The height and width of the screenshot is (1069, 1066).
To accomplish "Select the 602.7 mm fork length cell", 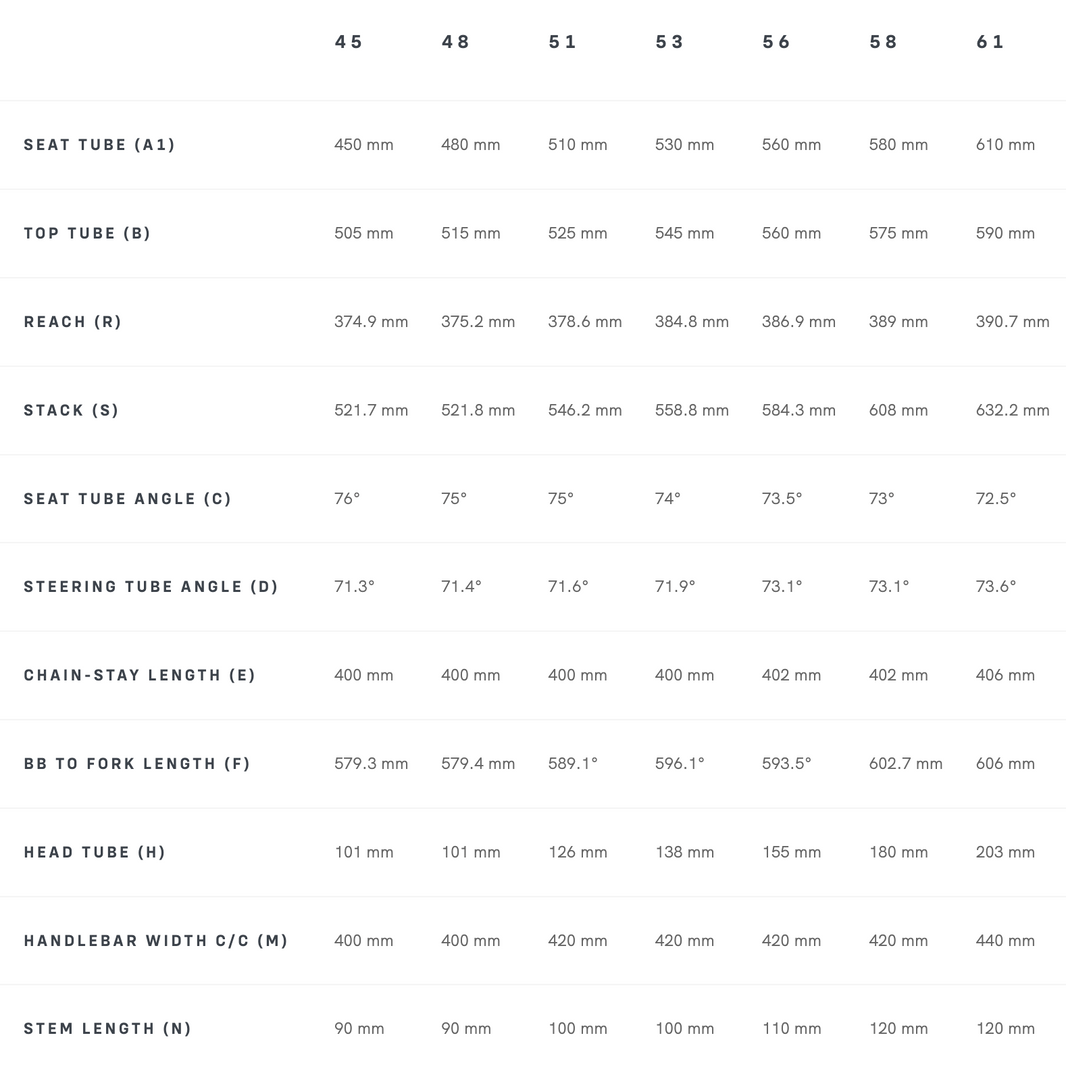I will [906, 764].
